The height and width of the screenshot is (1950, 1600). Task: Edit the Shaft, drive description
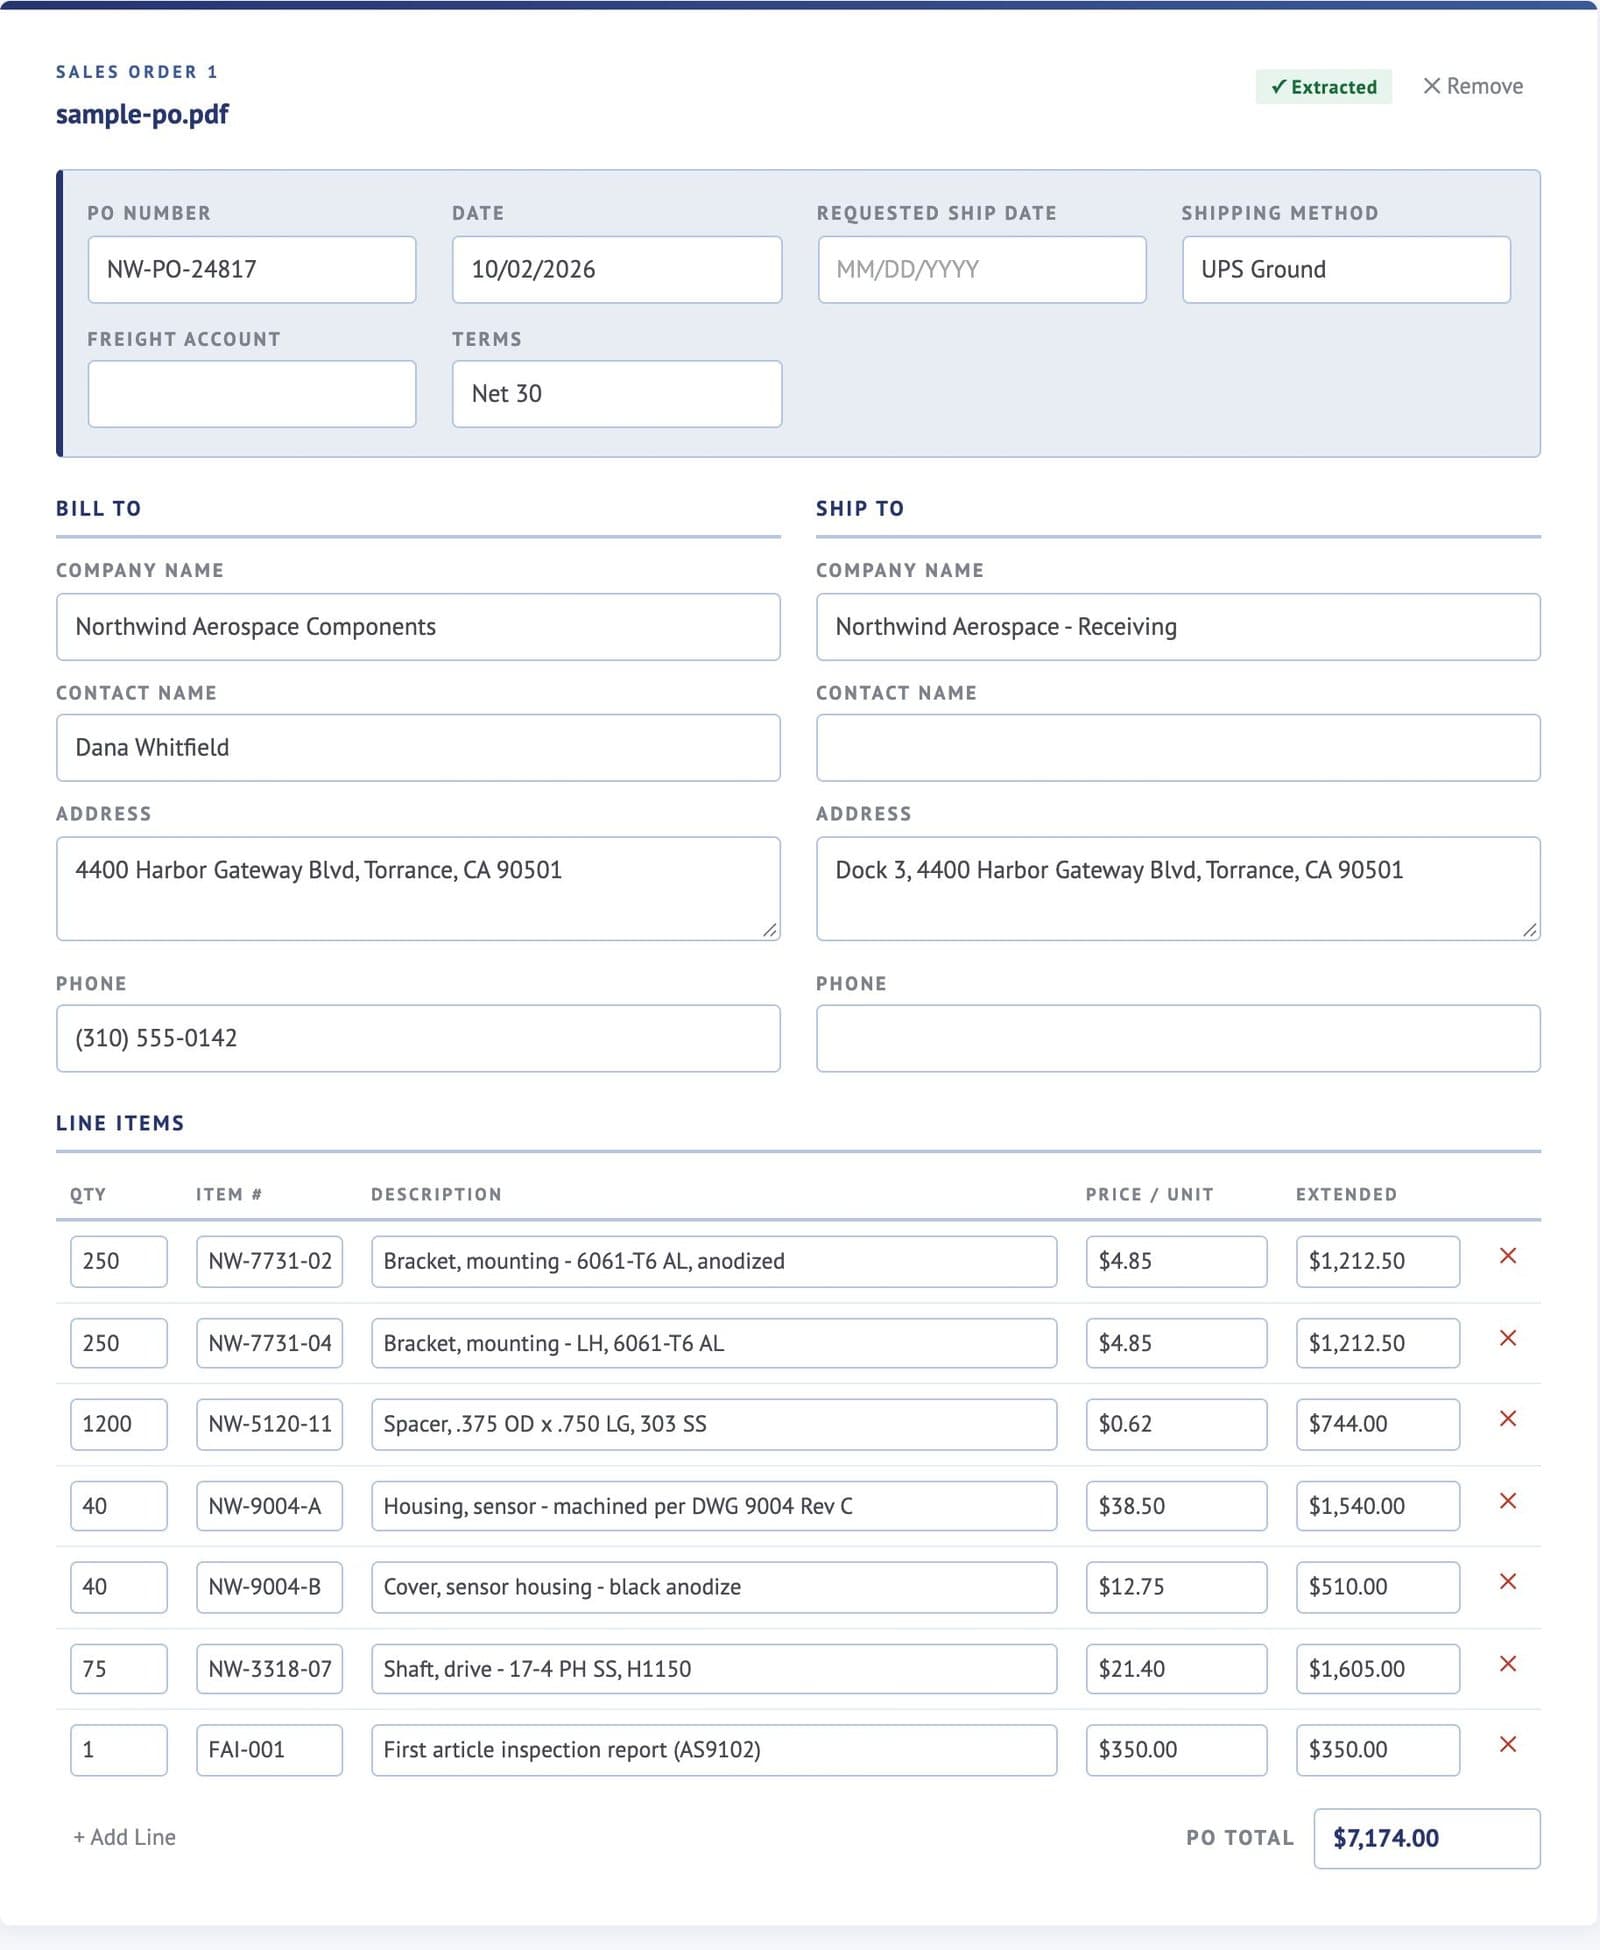[x=714, y=1669]
